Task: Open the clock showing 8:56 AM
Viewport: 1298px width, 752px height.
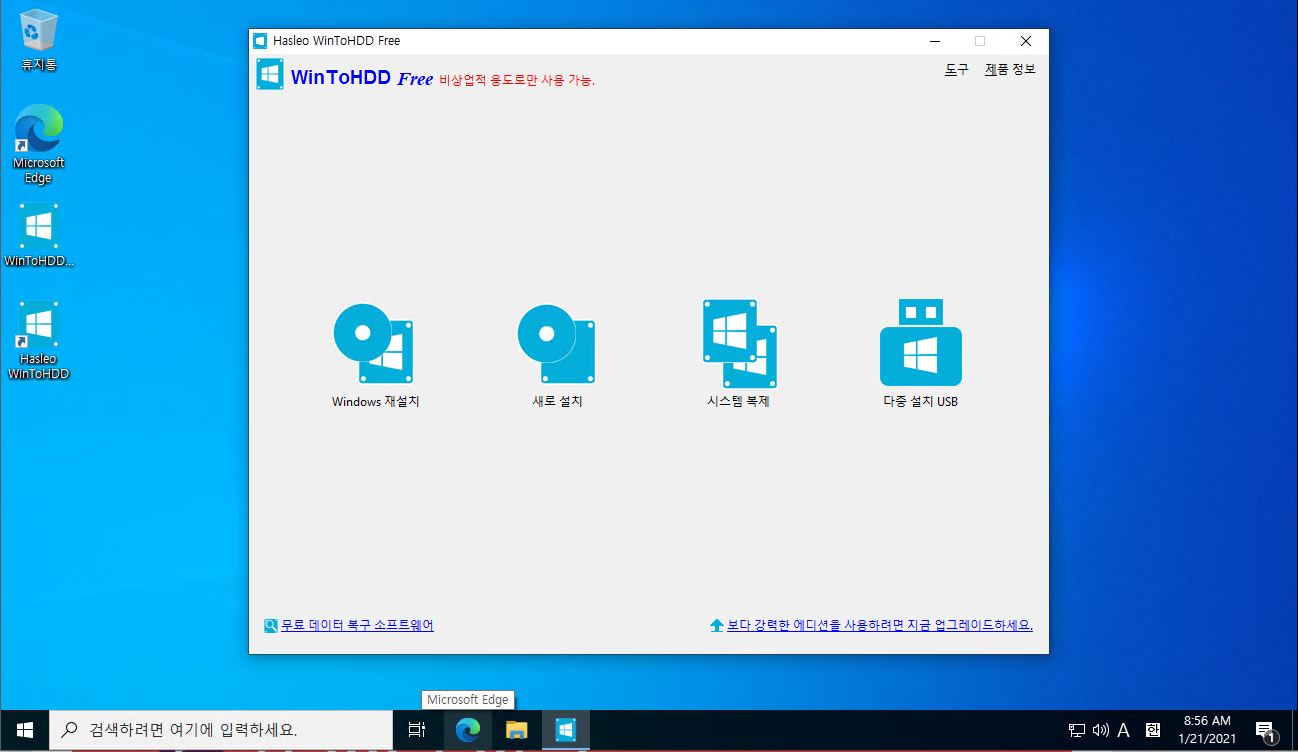Action: tap(1207, 731)
